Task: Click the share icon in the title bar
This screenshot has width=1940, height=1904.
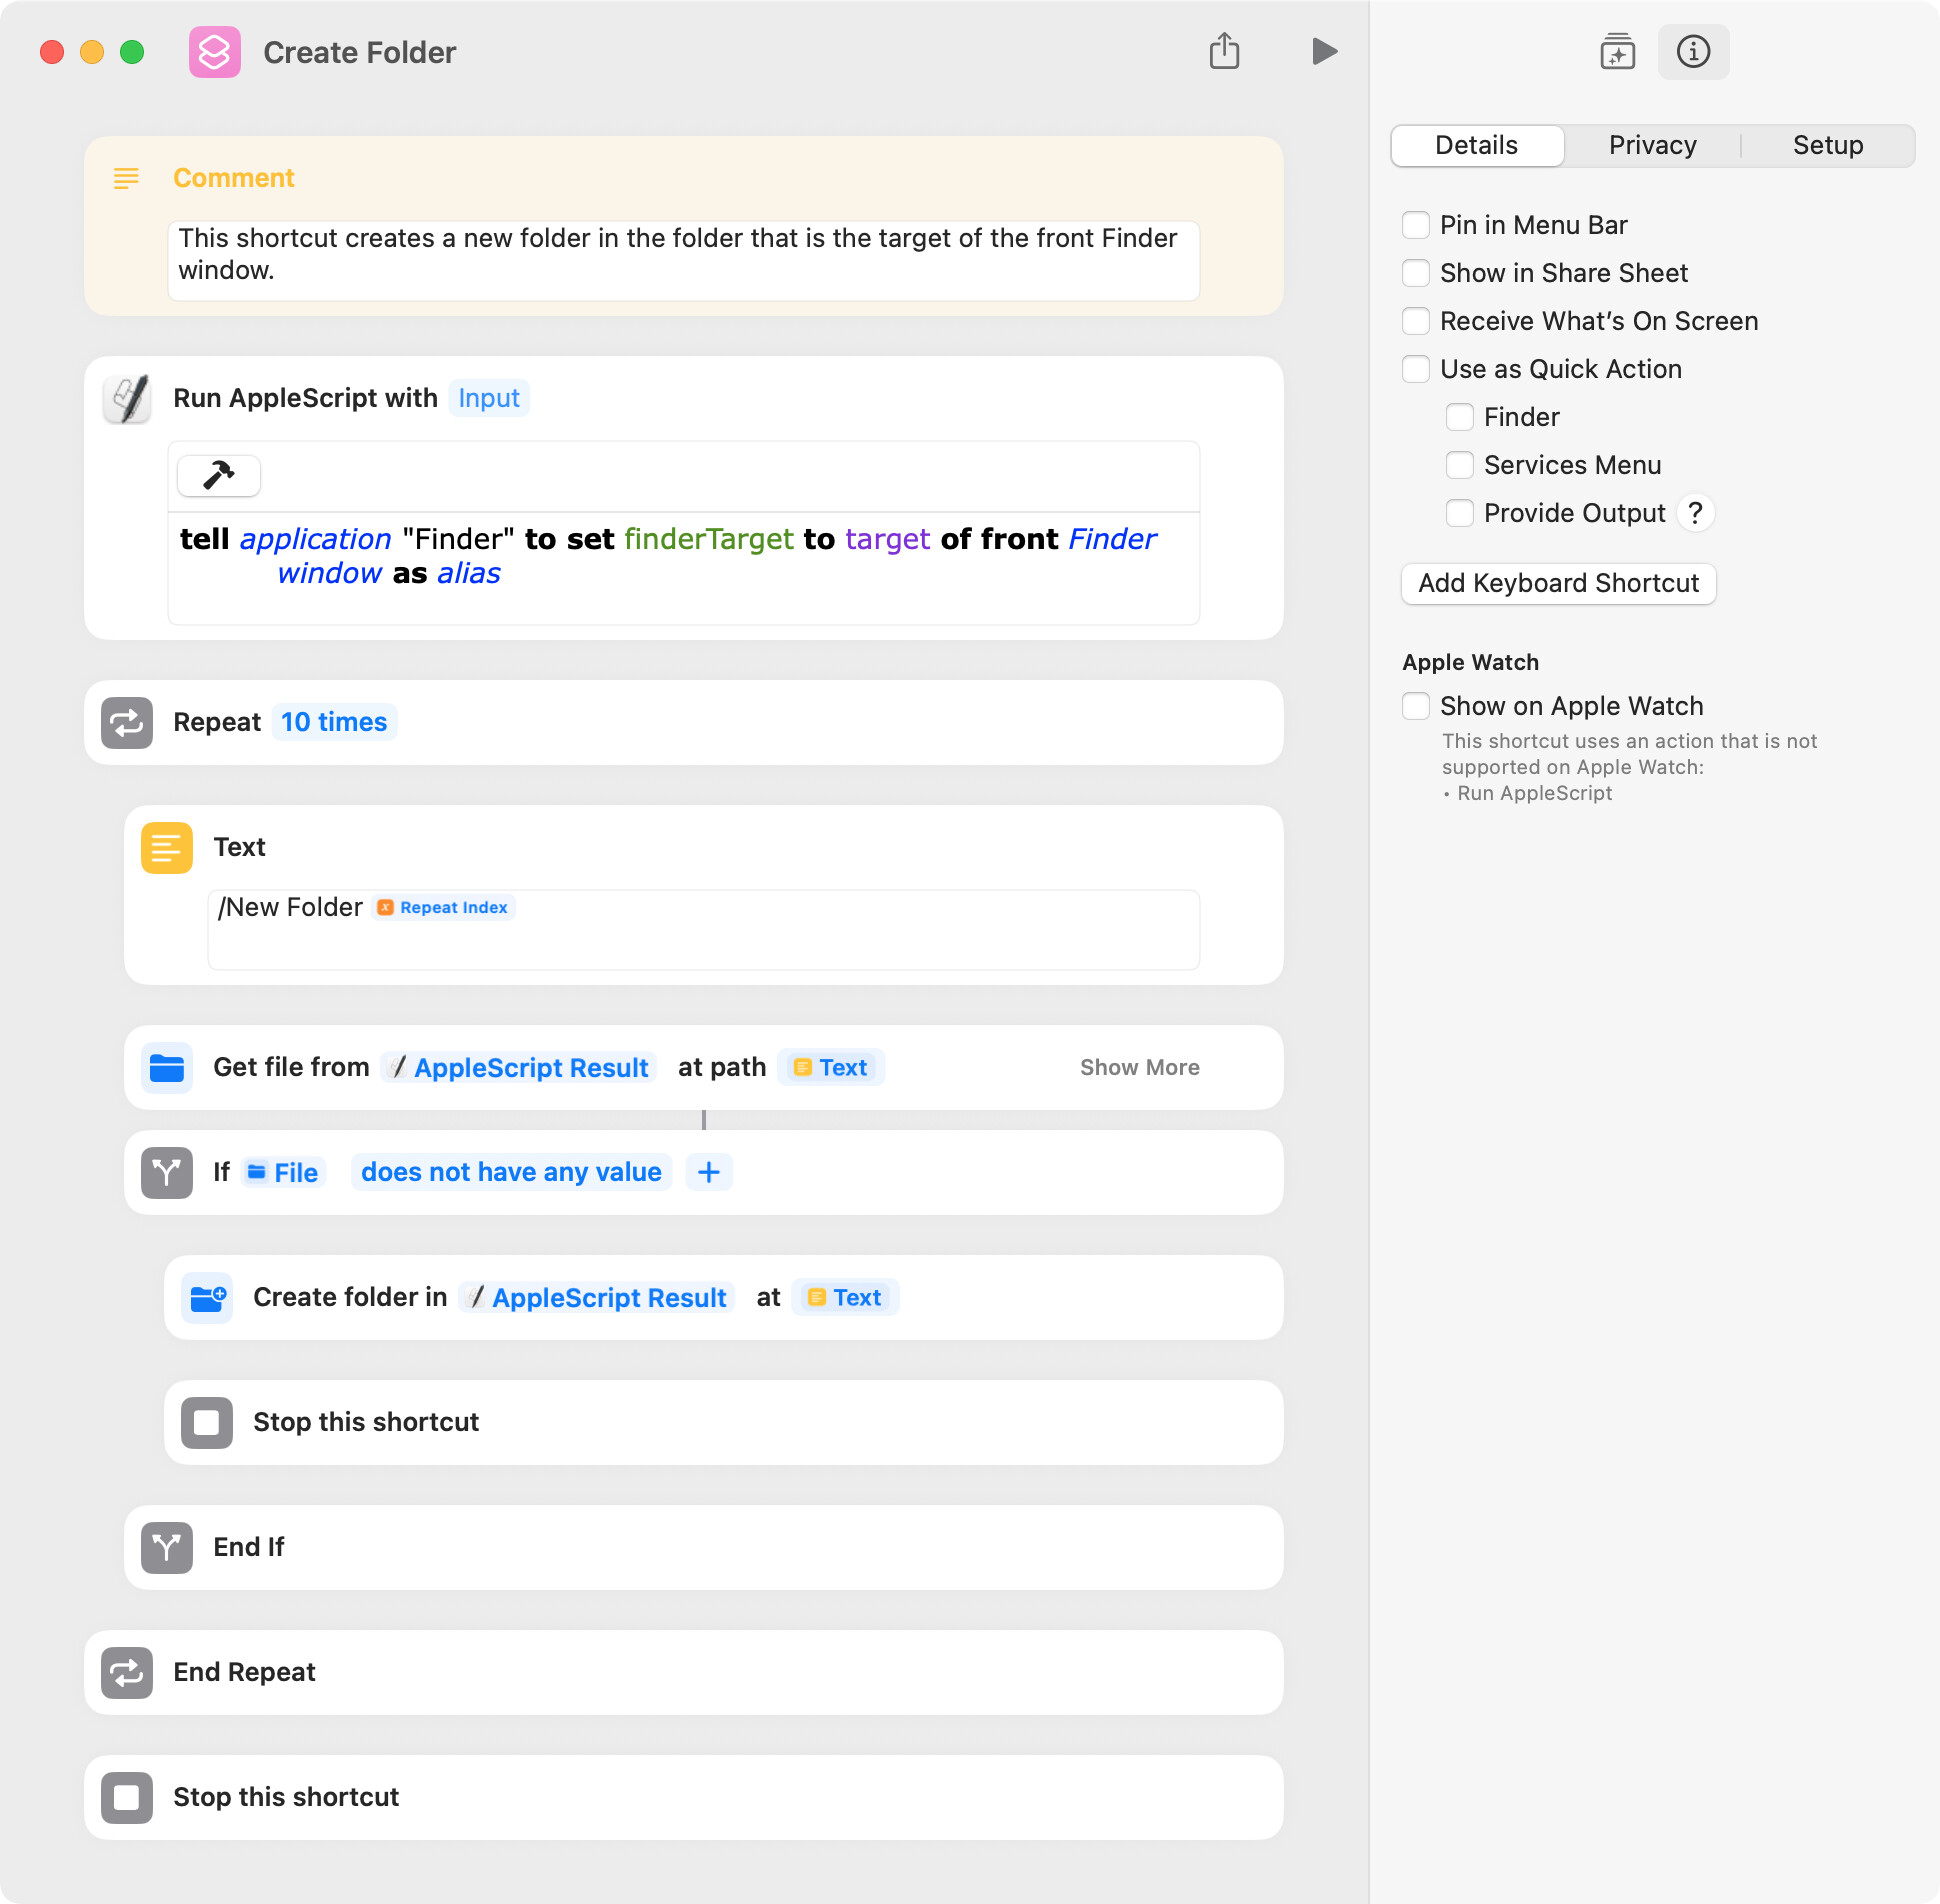Action: (1224, 50)
